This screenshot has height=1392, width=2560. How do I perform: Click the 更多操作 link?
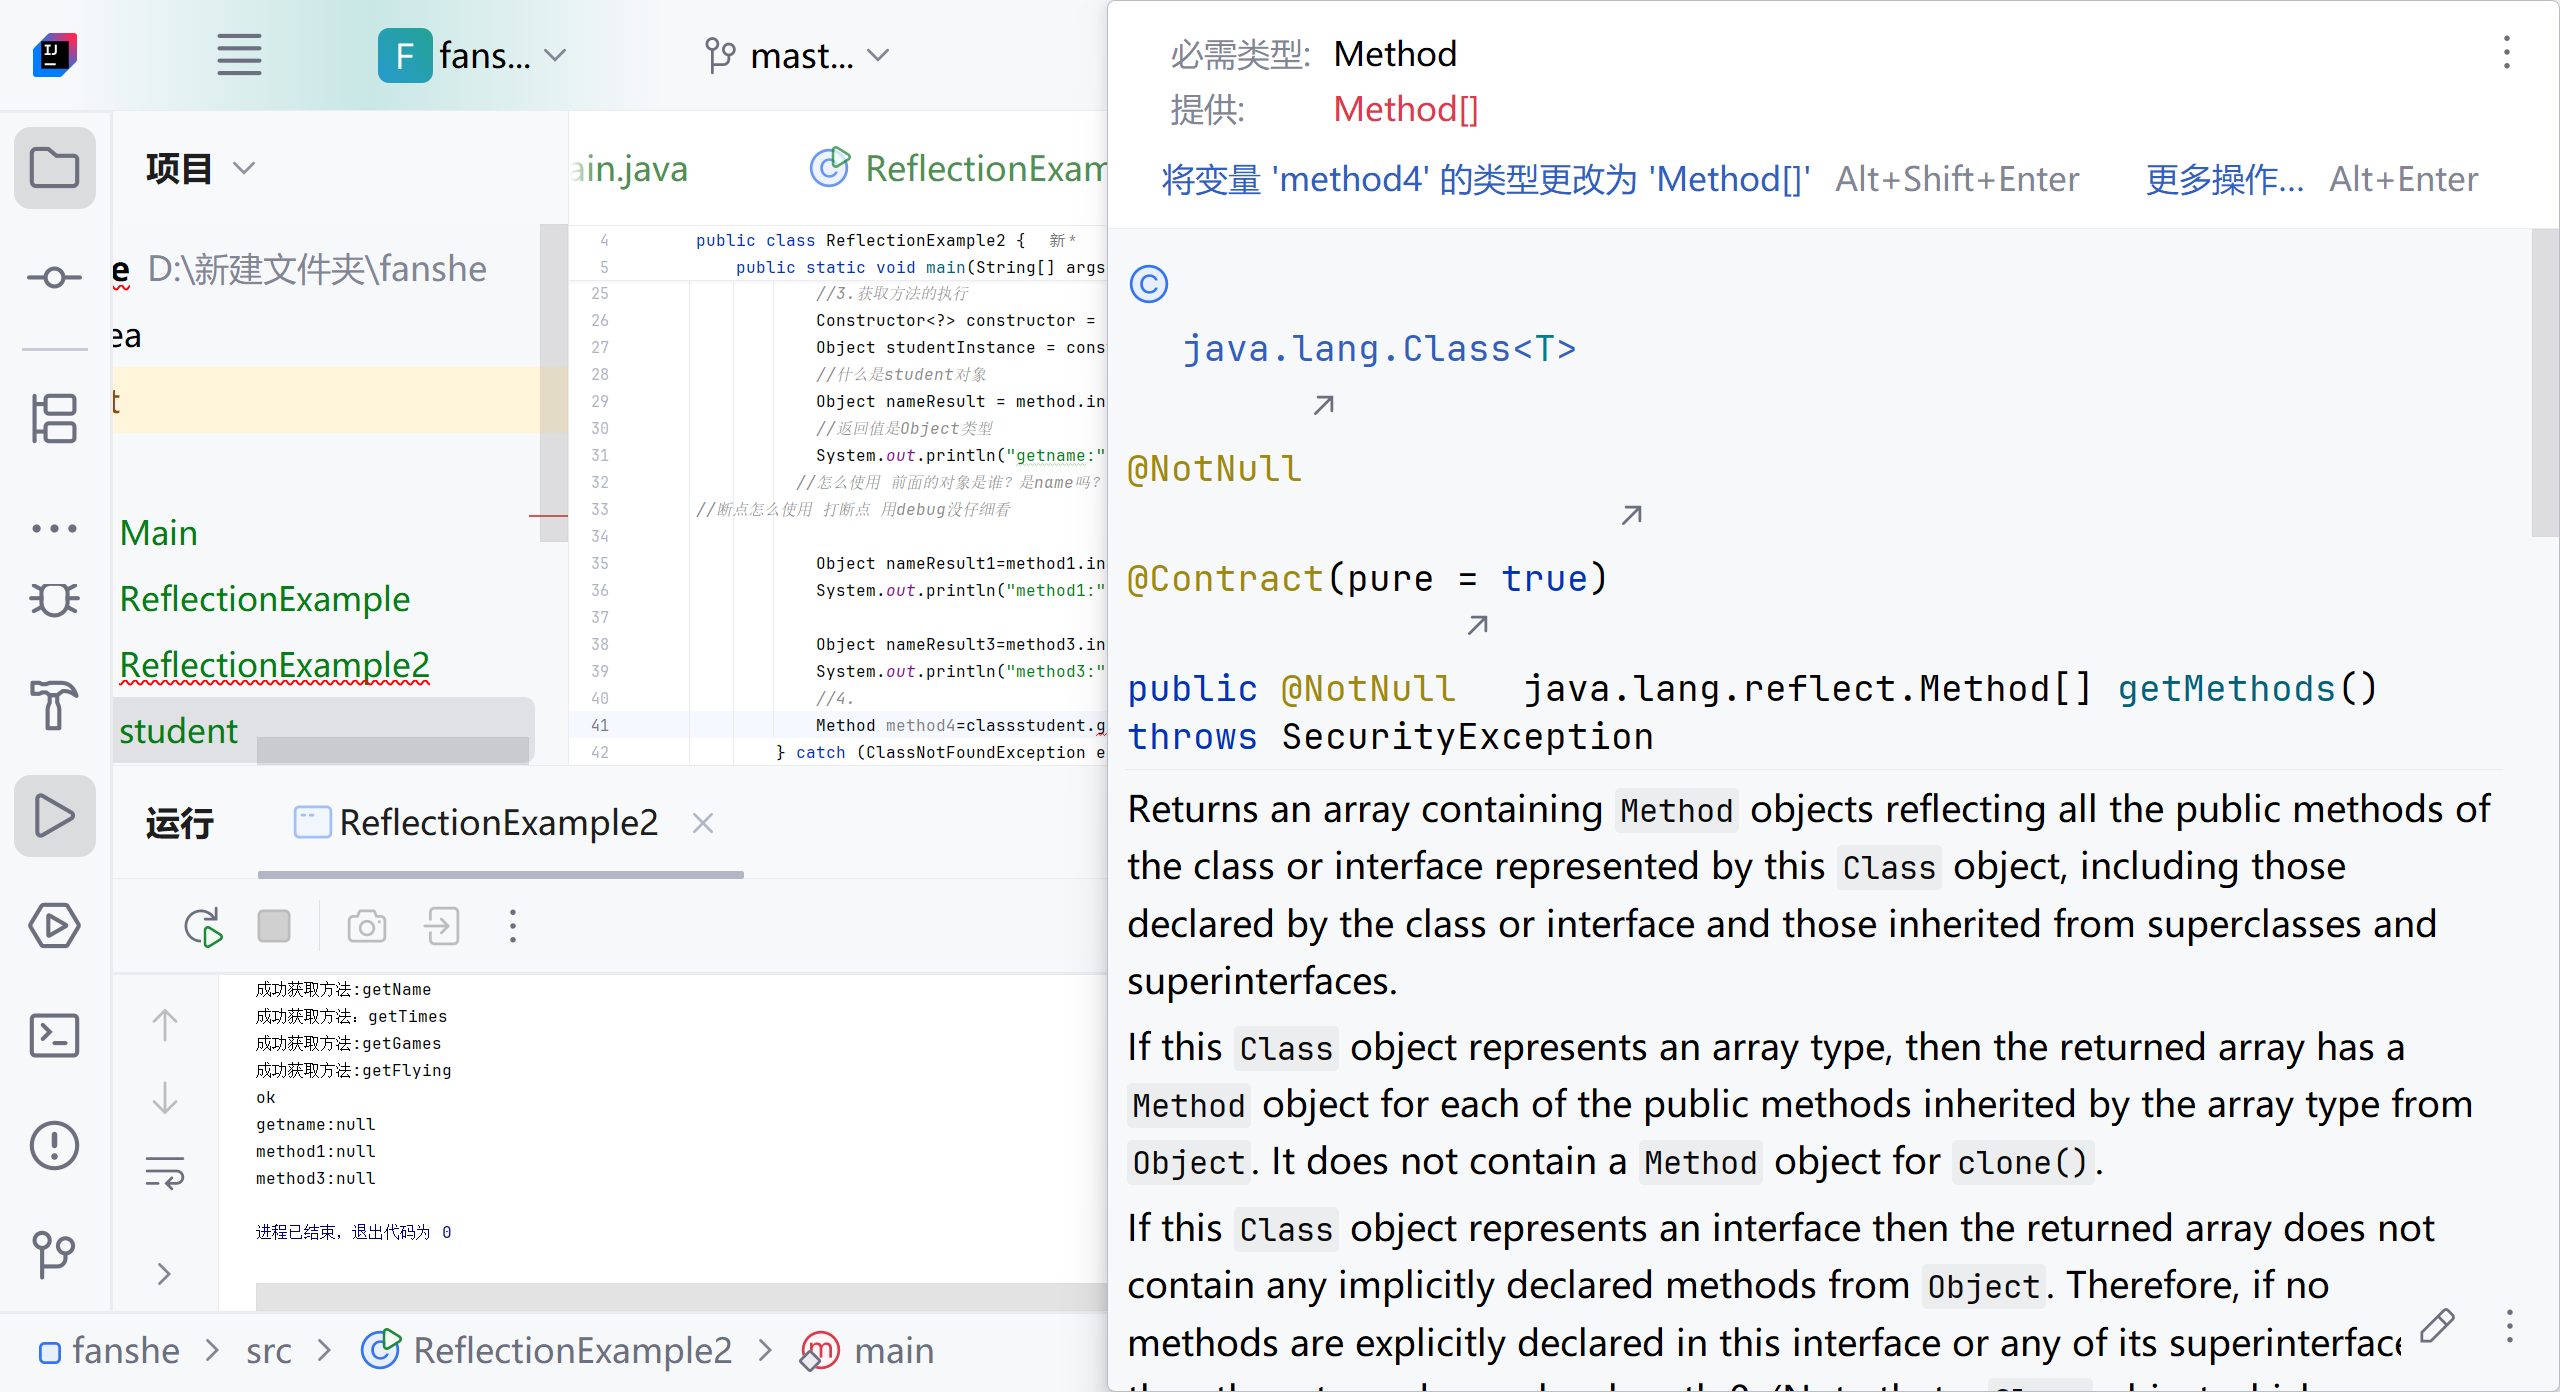tap(2224, 179)
